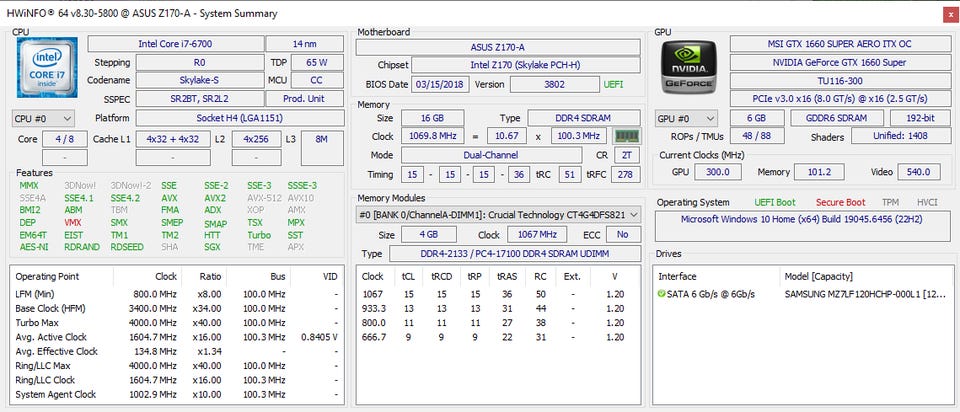Viewport: 960px width, 412px height.
Task: Click the Secure Boot status indicator
Action: coord(840,202)
